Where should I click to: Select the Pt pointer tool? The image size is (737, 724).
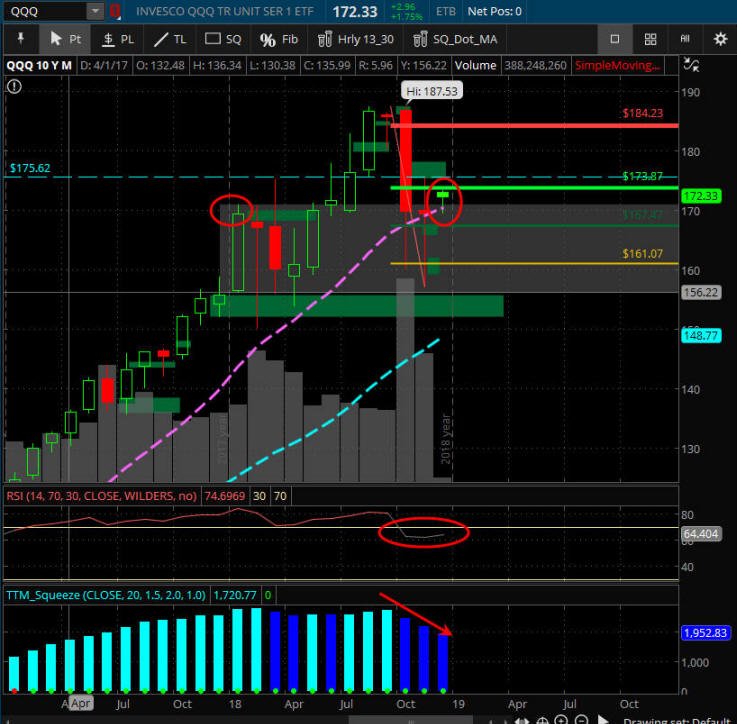tap(65, 39)
